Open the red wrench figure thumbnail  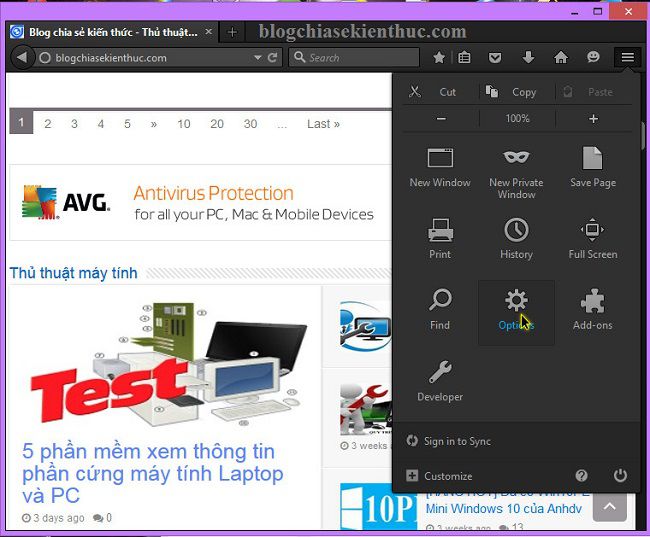(x=365, y=409)
